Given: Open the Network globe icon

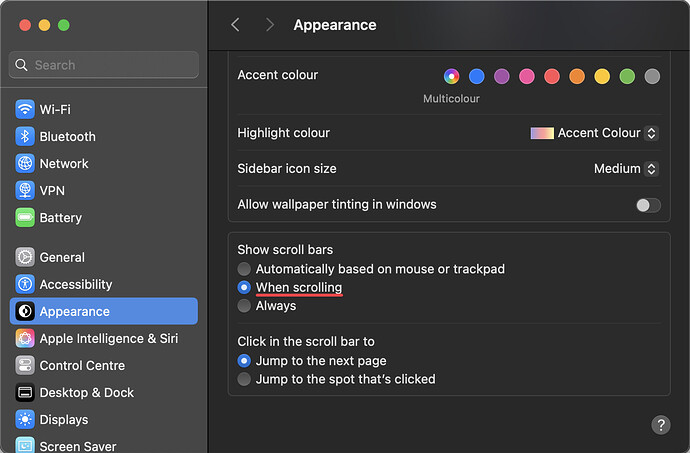Looking at the screenshot, I should coord(25,163).
